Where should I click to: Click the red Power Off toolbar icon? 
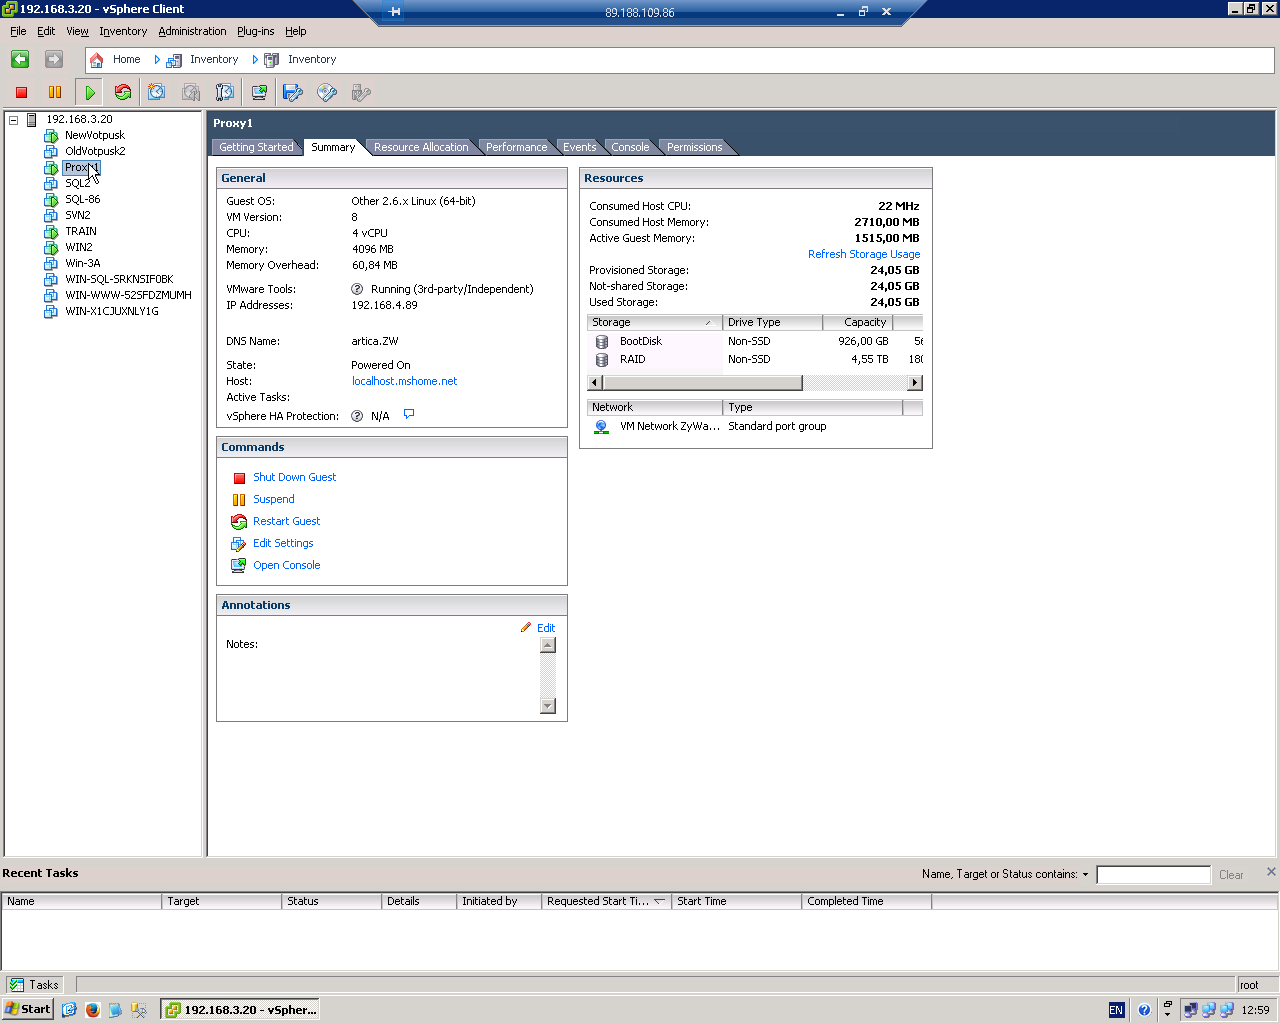click(21, 93)
